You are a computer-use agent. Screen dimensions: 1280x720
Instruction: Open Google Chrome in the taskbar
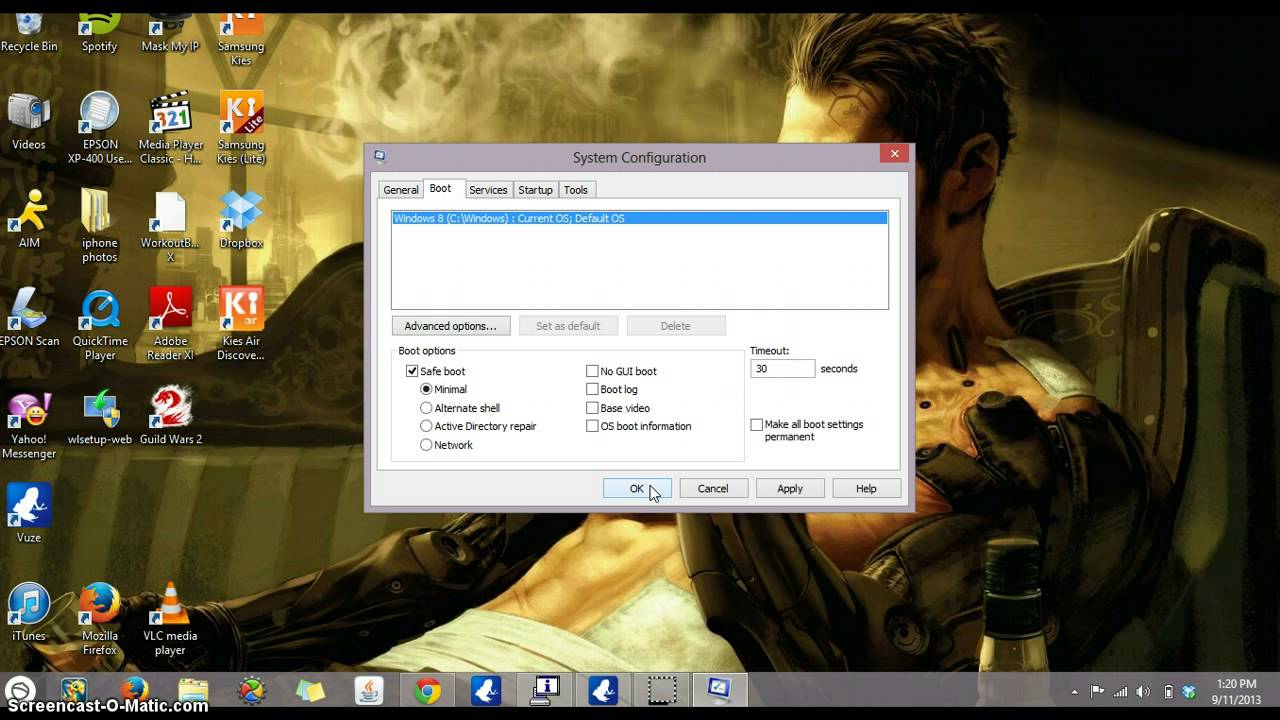(x=427, y=691)
